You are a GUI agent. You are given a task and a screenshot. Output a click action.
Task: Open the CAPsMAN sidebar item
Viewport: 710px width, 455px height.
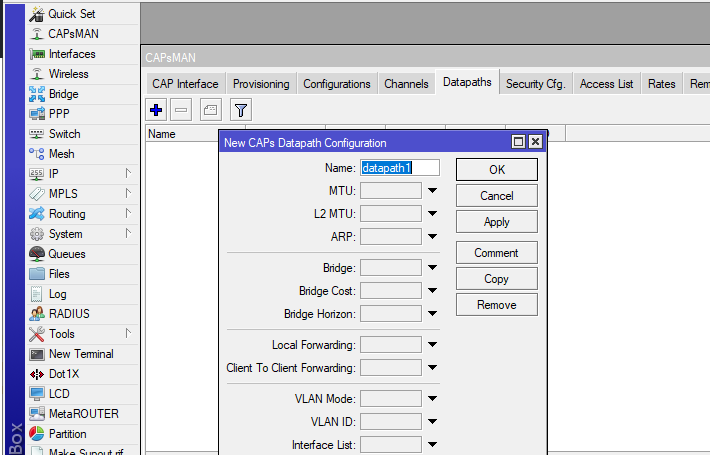(x=73, y=34)
